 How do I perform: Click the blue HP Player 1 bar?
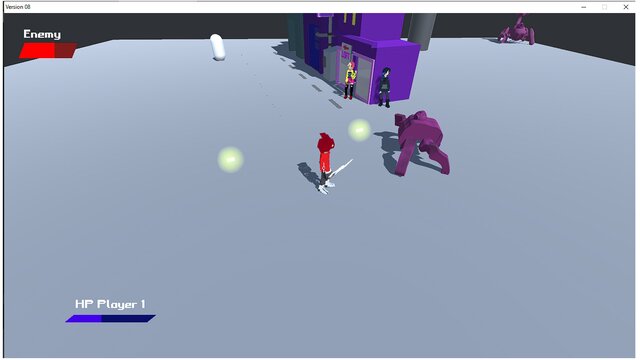111,318
